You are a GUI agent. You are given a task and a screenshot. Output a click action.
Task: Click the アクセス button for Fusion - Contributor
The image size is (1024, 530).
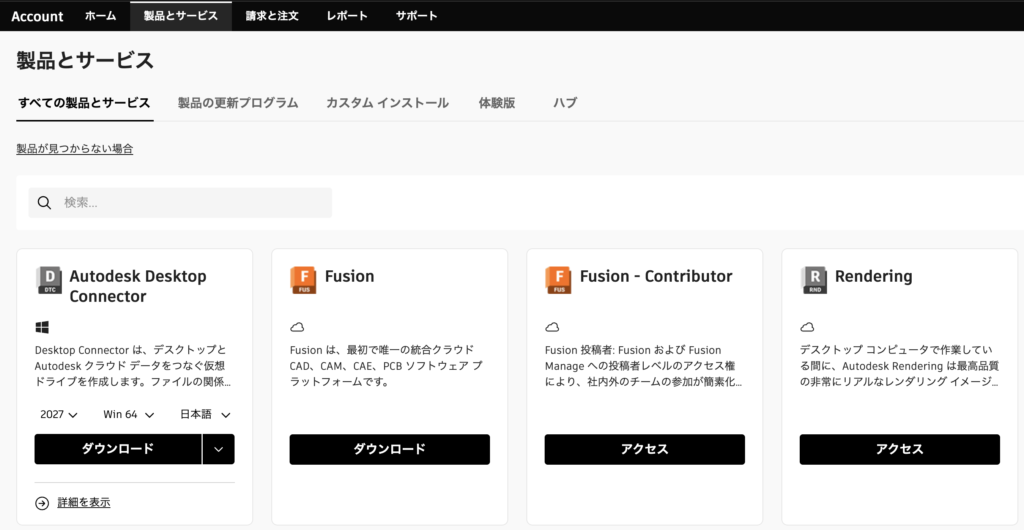(x=645, y=449)
